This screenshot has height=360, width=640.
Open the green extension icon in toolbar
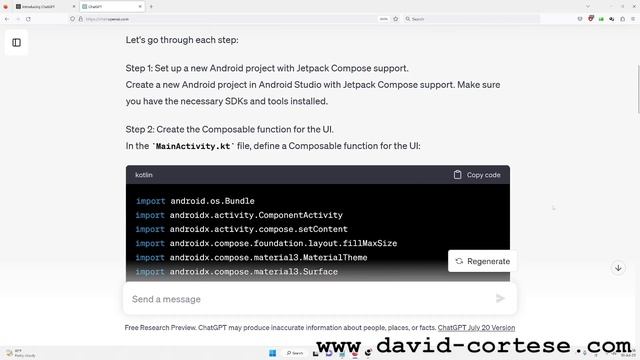point(601,19)
